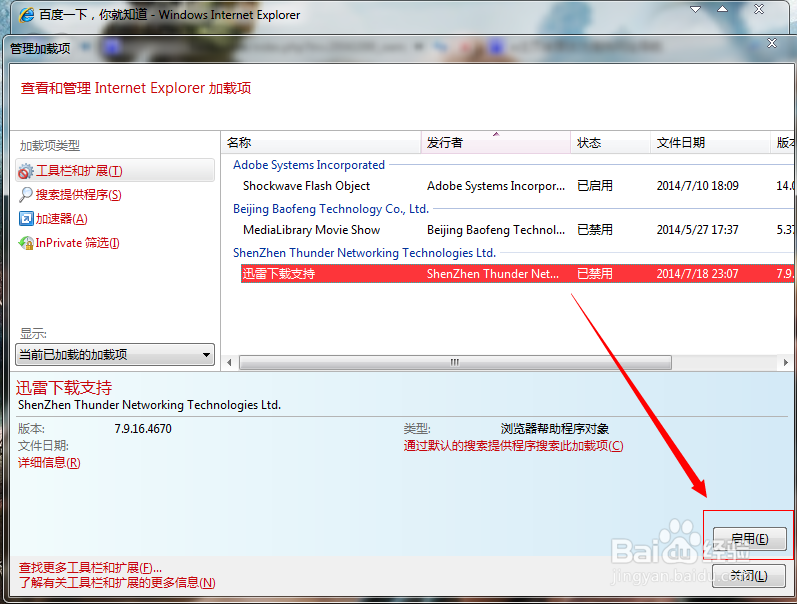This screenshot has height=604, width=797.
Task: Click version value 7.9.16.4670
Action: coord(143,429)
